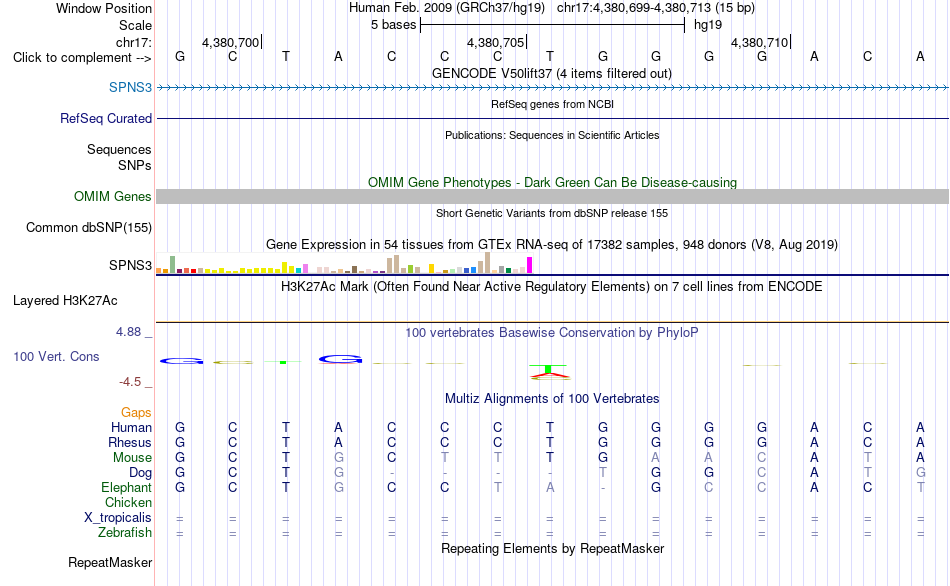
Task: Open the OMIM Gene Phenotypes track title
Action: click(552, 182)
